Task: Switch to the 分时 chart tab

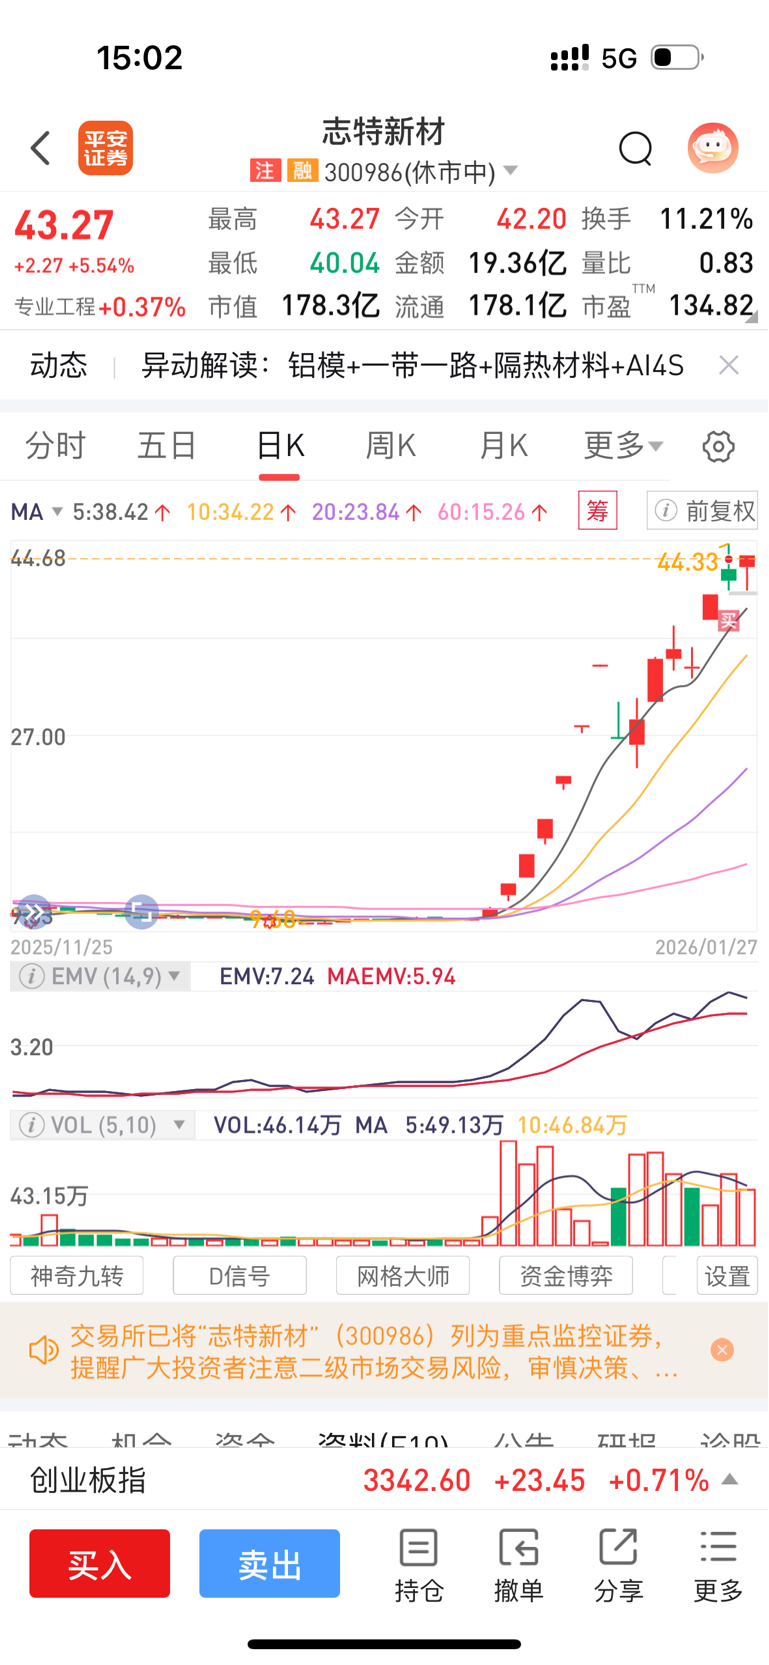Action: click(x=55, y=445)
